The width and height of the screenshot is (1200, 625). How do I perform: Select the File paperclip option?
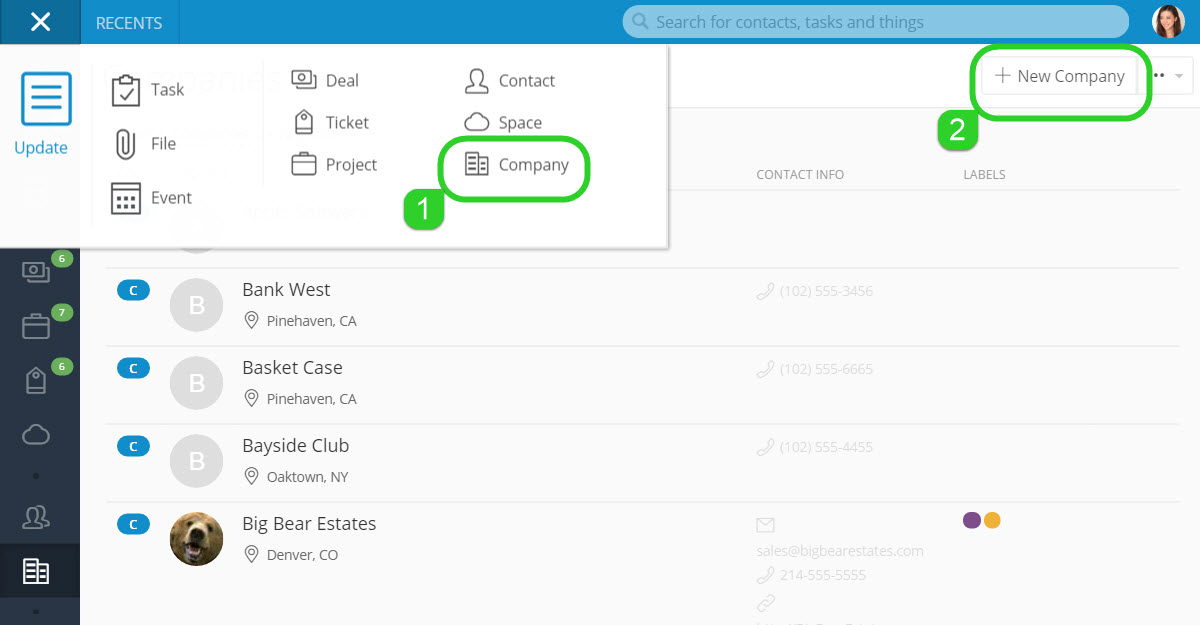point(145,144)
